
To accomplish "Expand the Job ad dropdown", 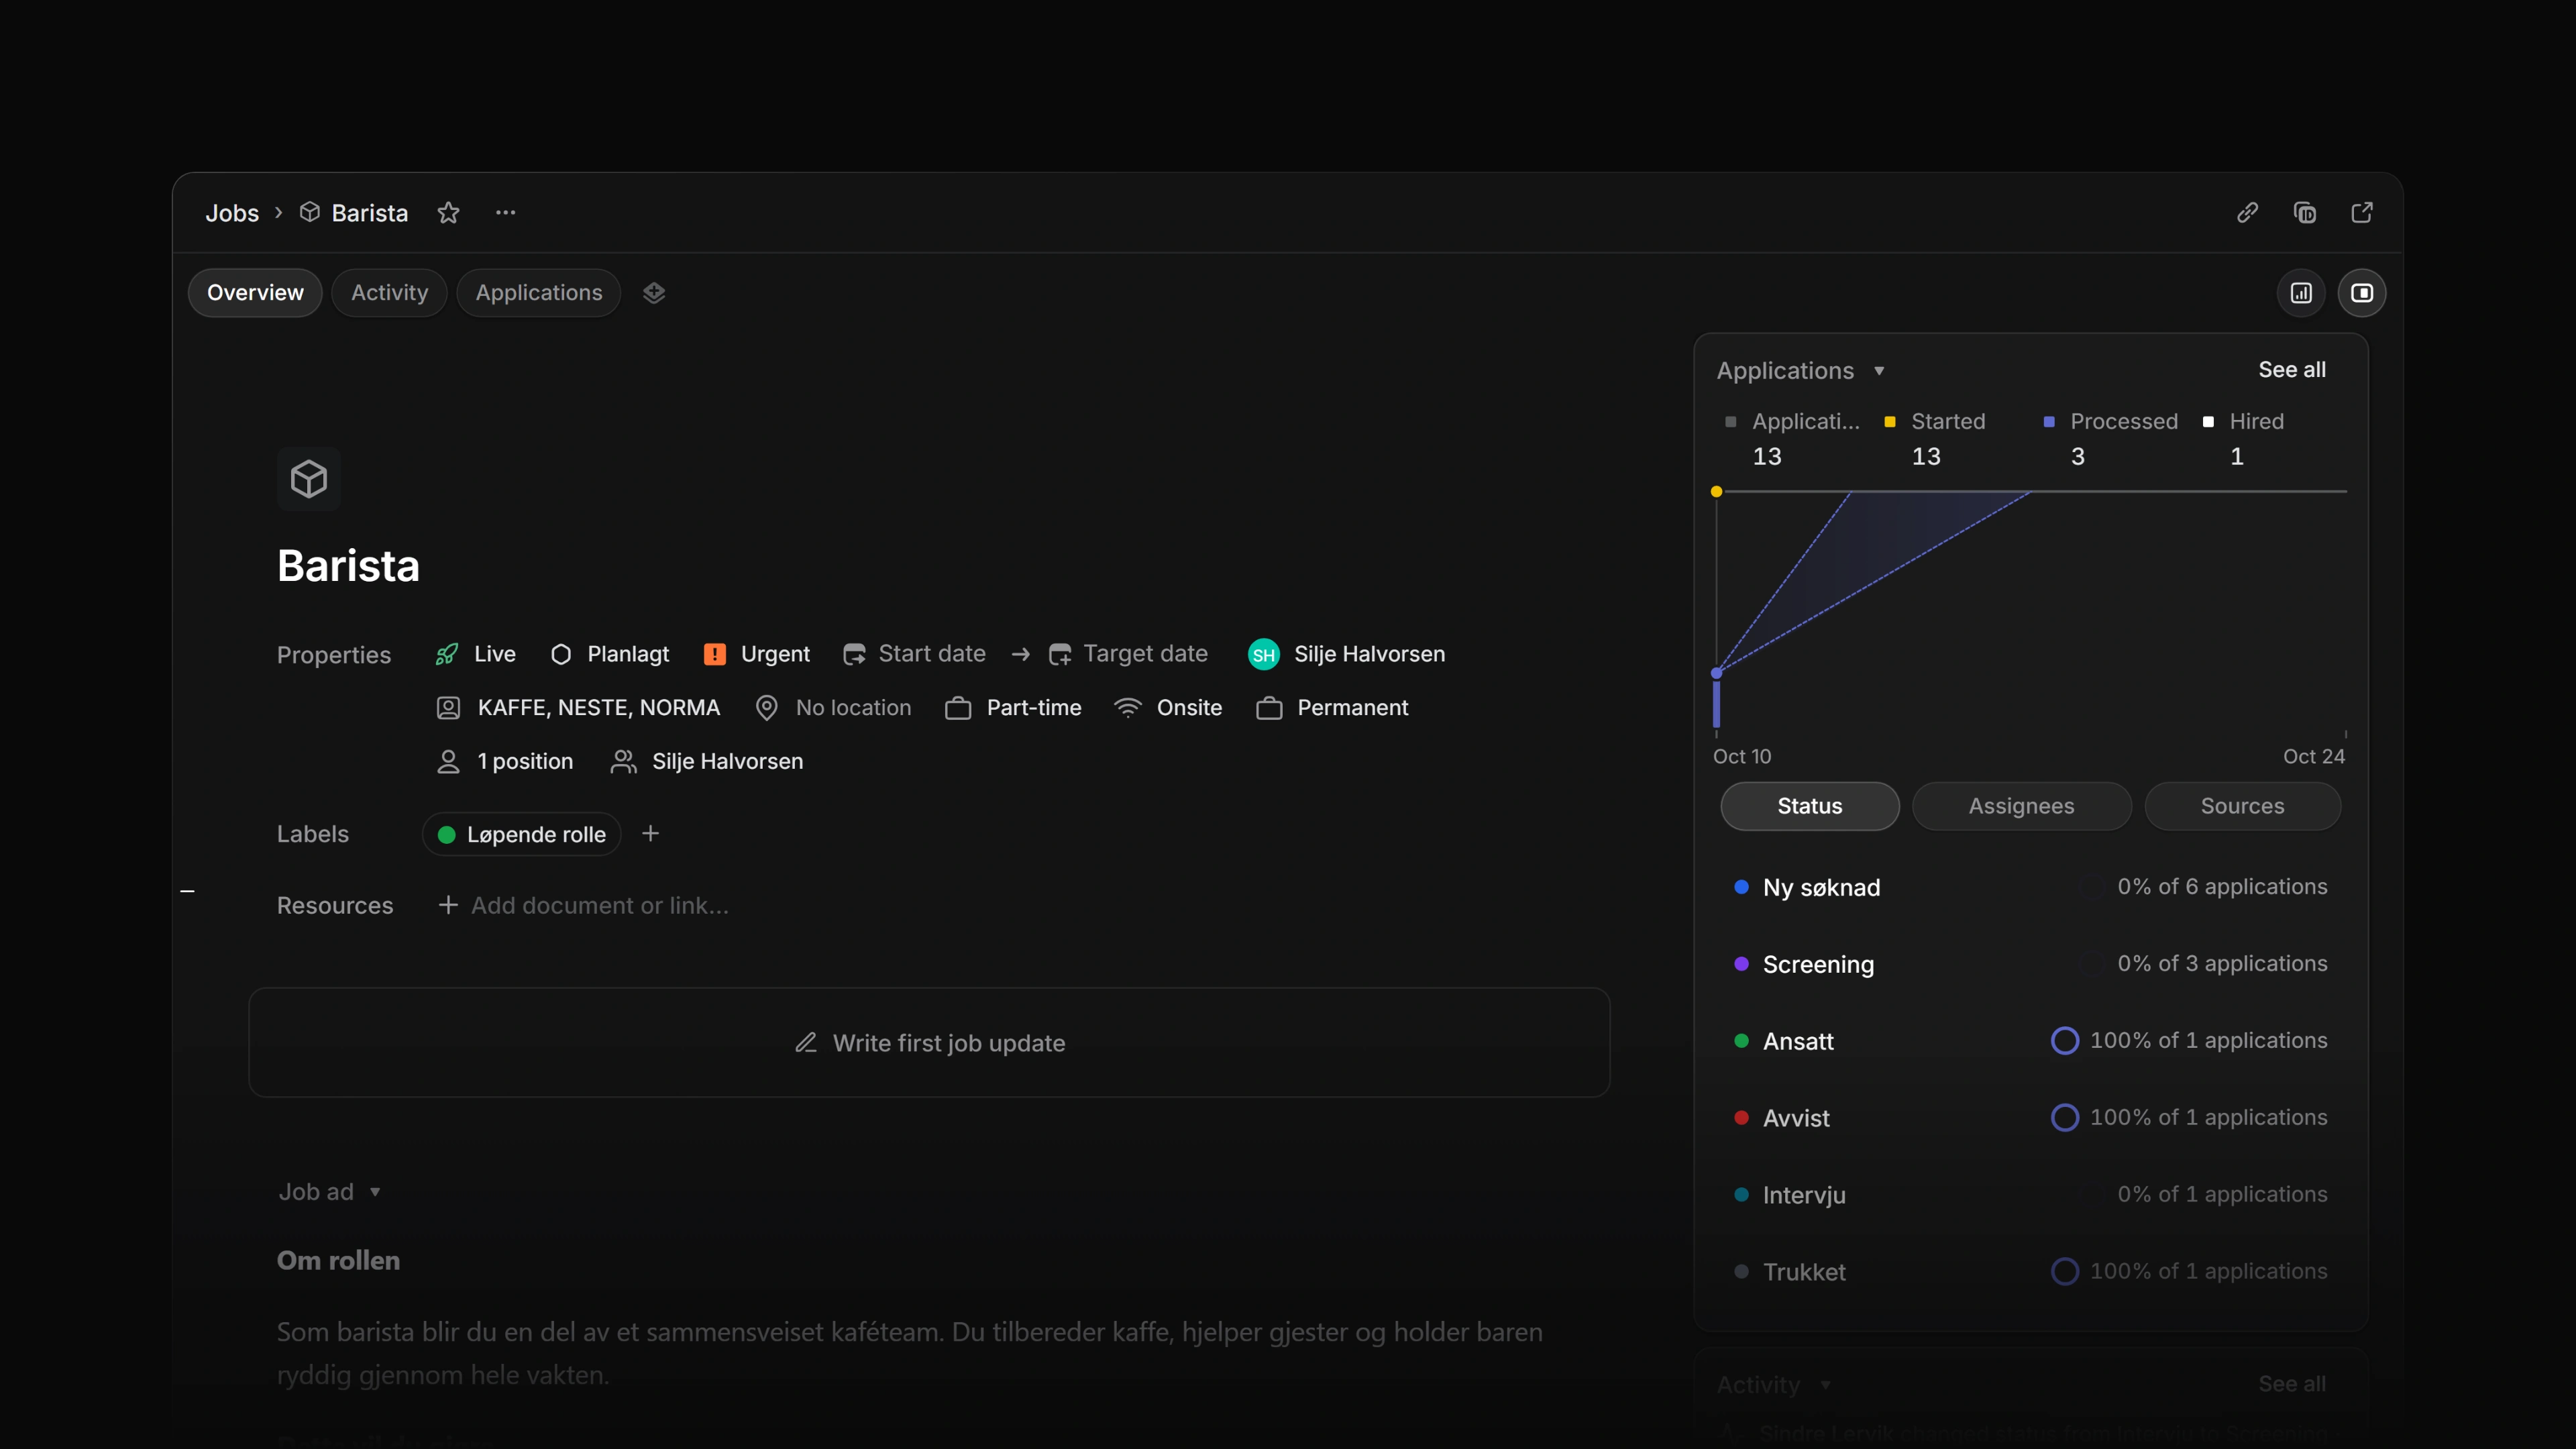I will (x=329, y=1192).
